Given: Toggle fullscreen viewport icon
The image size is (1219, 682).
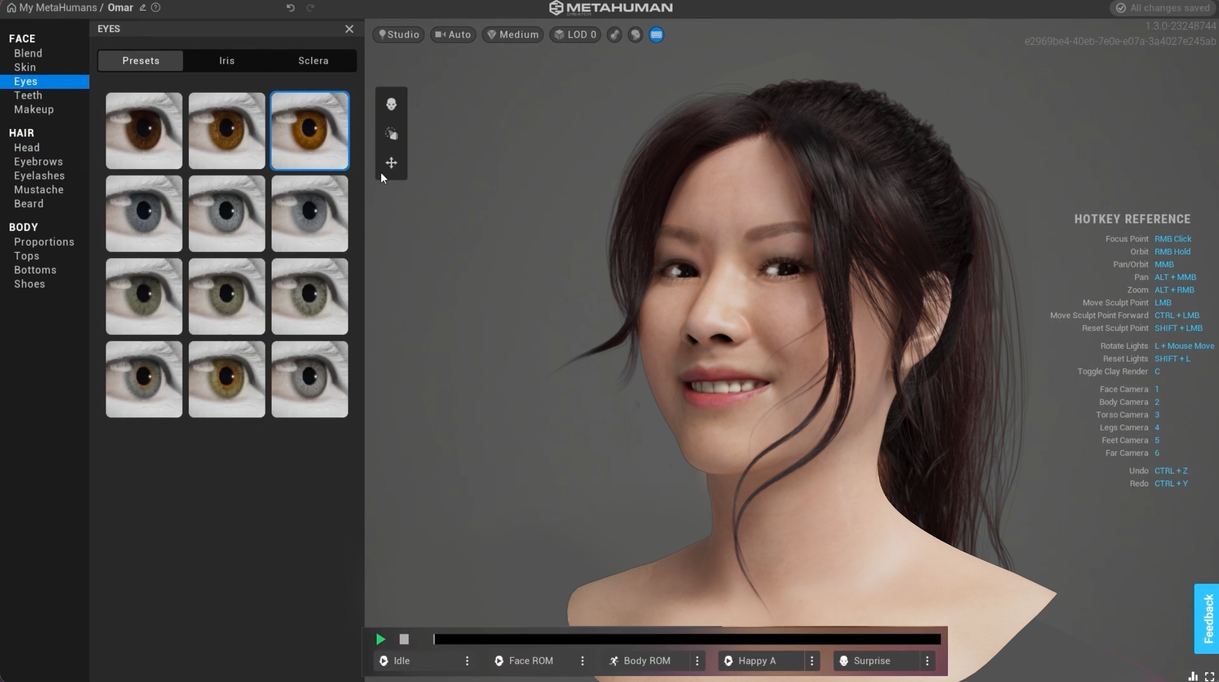Looking at the screenshot, I should point(1209,677).
